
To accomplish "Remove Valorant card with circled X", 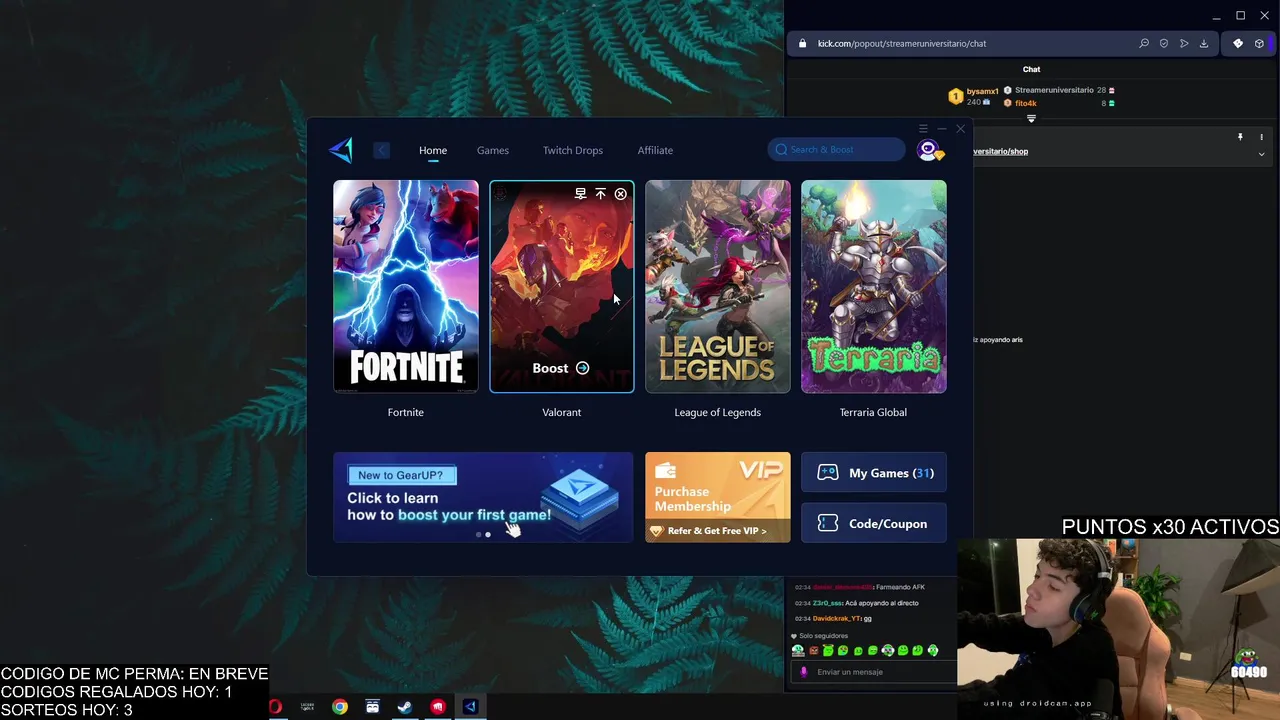I will pyautogui.click(x=620, y=194).
